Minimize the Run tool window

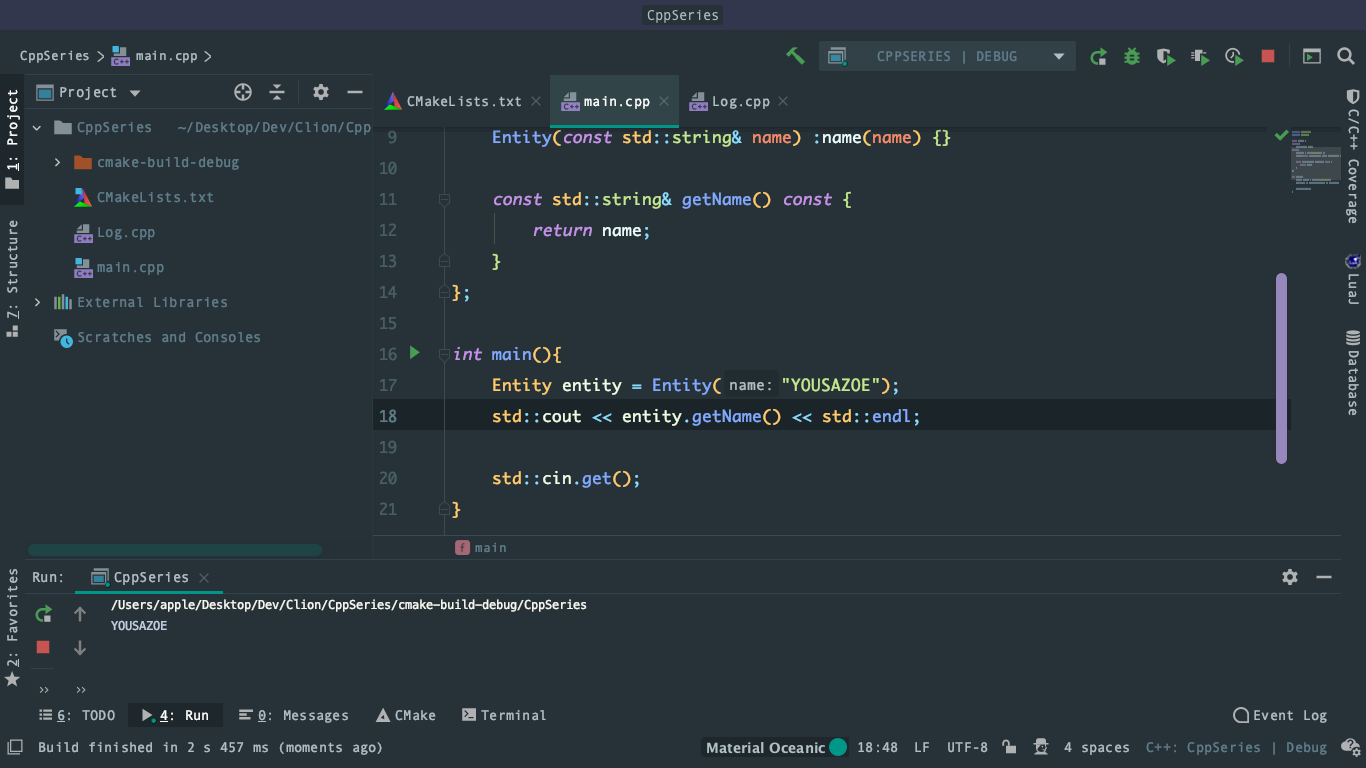coord(1324,577)
